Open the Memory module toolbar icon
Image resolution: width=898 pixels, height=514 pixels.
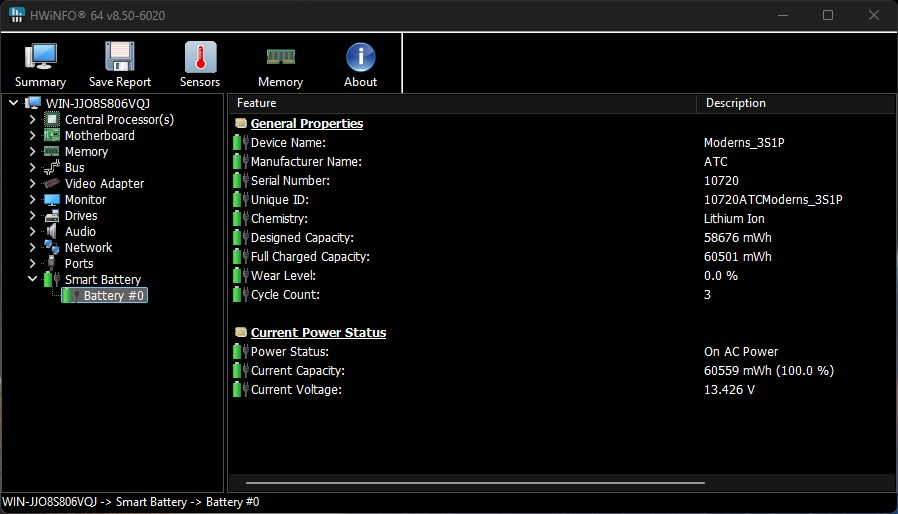click(x=281, y=56)
